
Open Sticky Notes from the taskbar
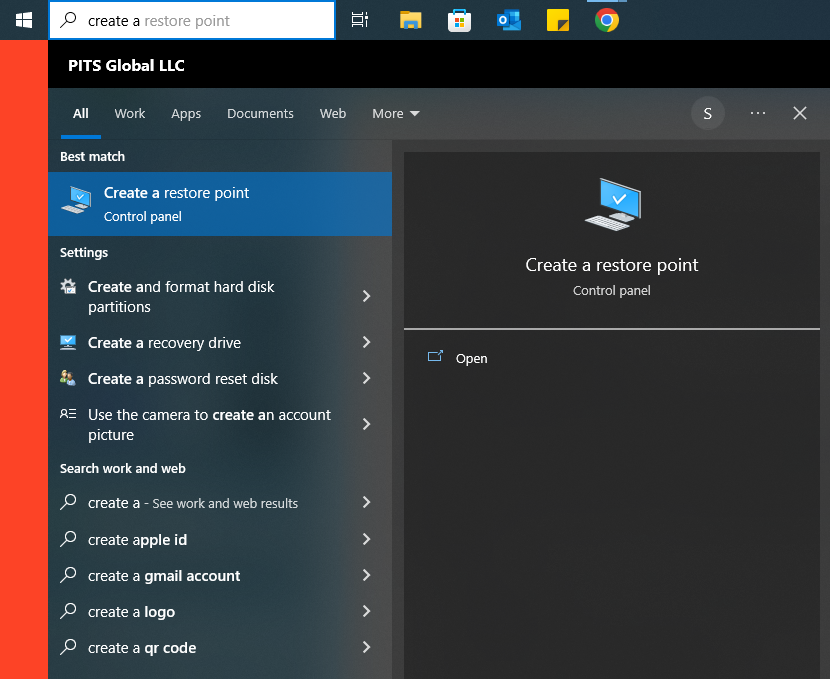tap(558, 20)
